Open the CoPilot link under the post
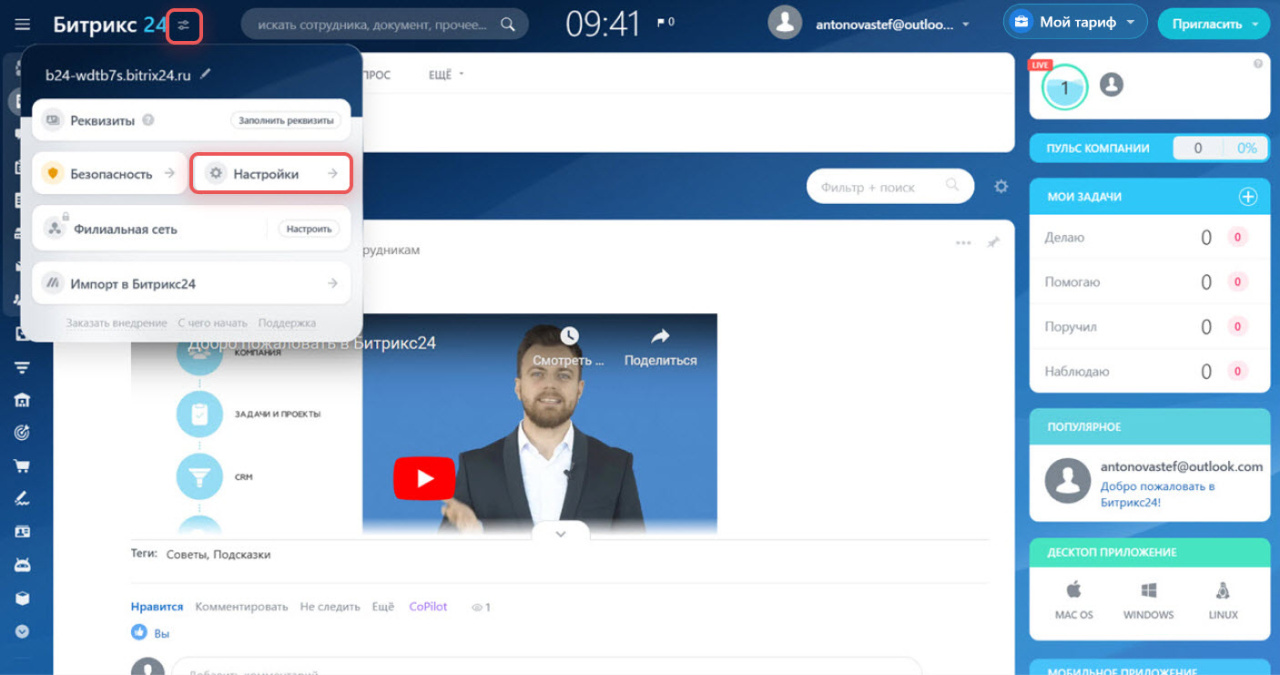The width and height of the screenshot is (1280, 675). (428, 606)
